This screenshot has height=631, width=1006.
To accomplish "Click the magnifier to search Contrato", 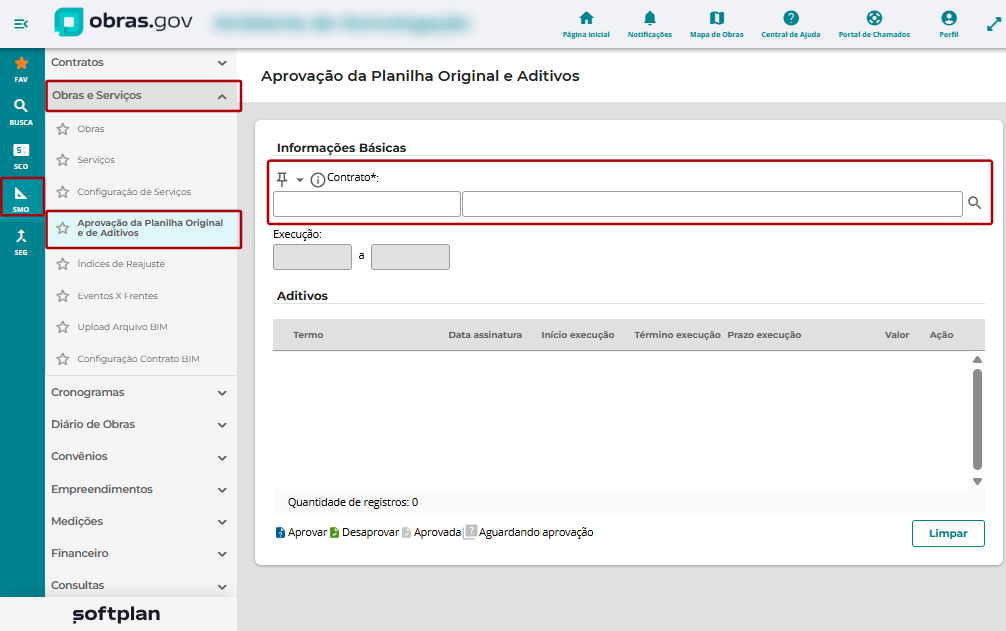I will pos(974,203).
